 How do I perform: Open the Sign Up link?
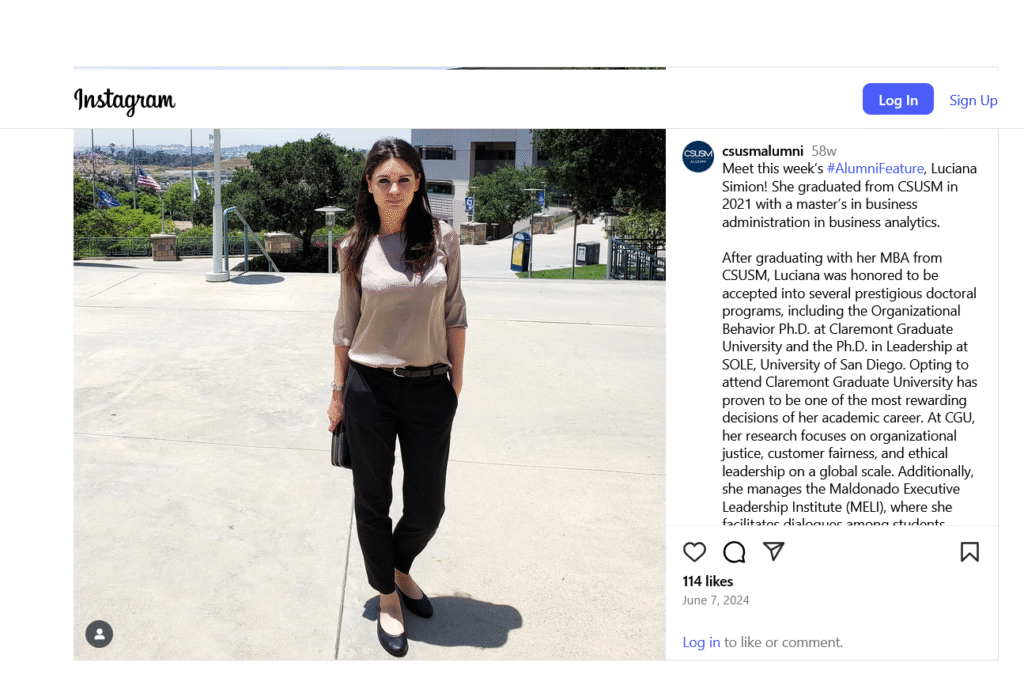click(x=973, y=100)
